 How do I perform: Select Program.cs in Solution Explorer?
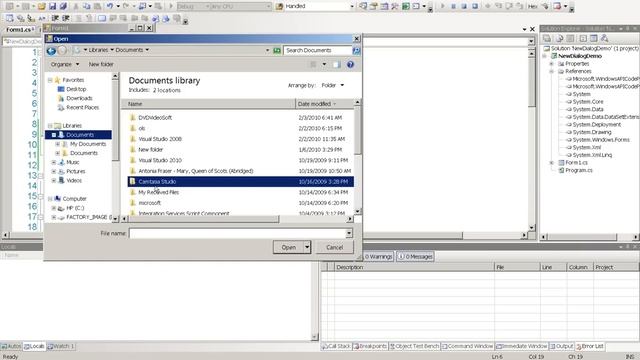pyautogui.click(x=579, y=171)
